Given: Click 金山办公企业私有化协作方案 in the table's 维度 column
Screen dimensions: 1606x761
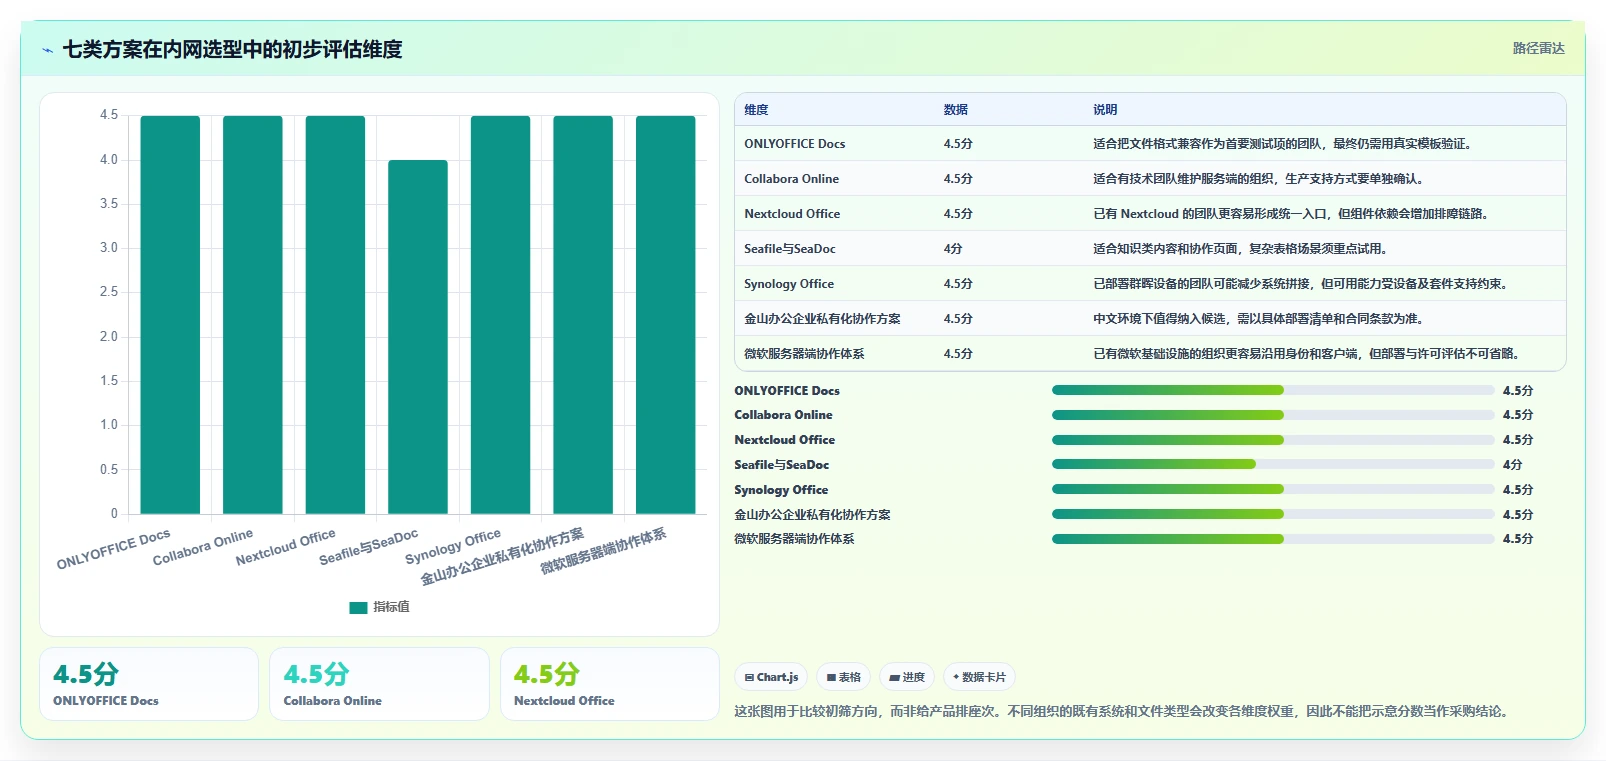Looking at the screenshot, I should click(x=822, y=319).
